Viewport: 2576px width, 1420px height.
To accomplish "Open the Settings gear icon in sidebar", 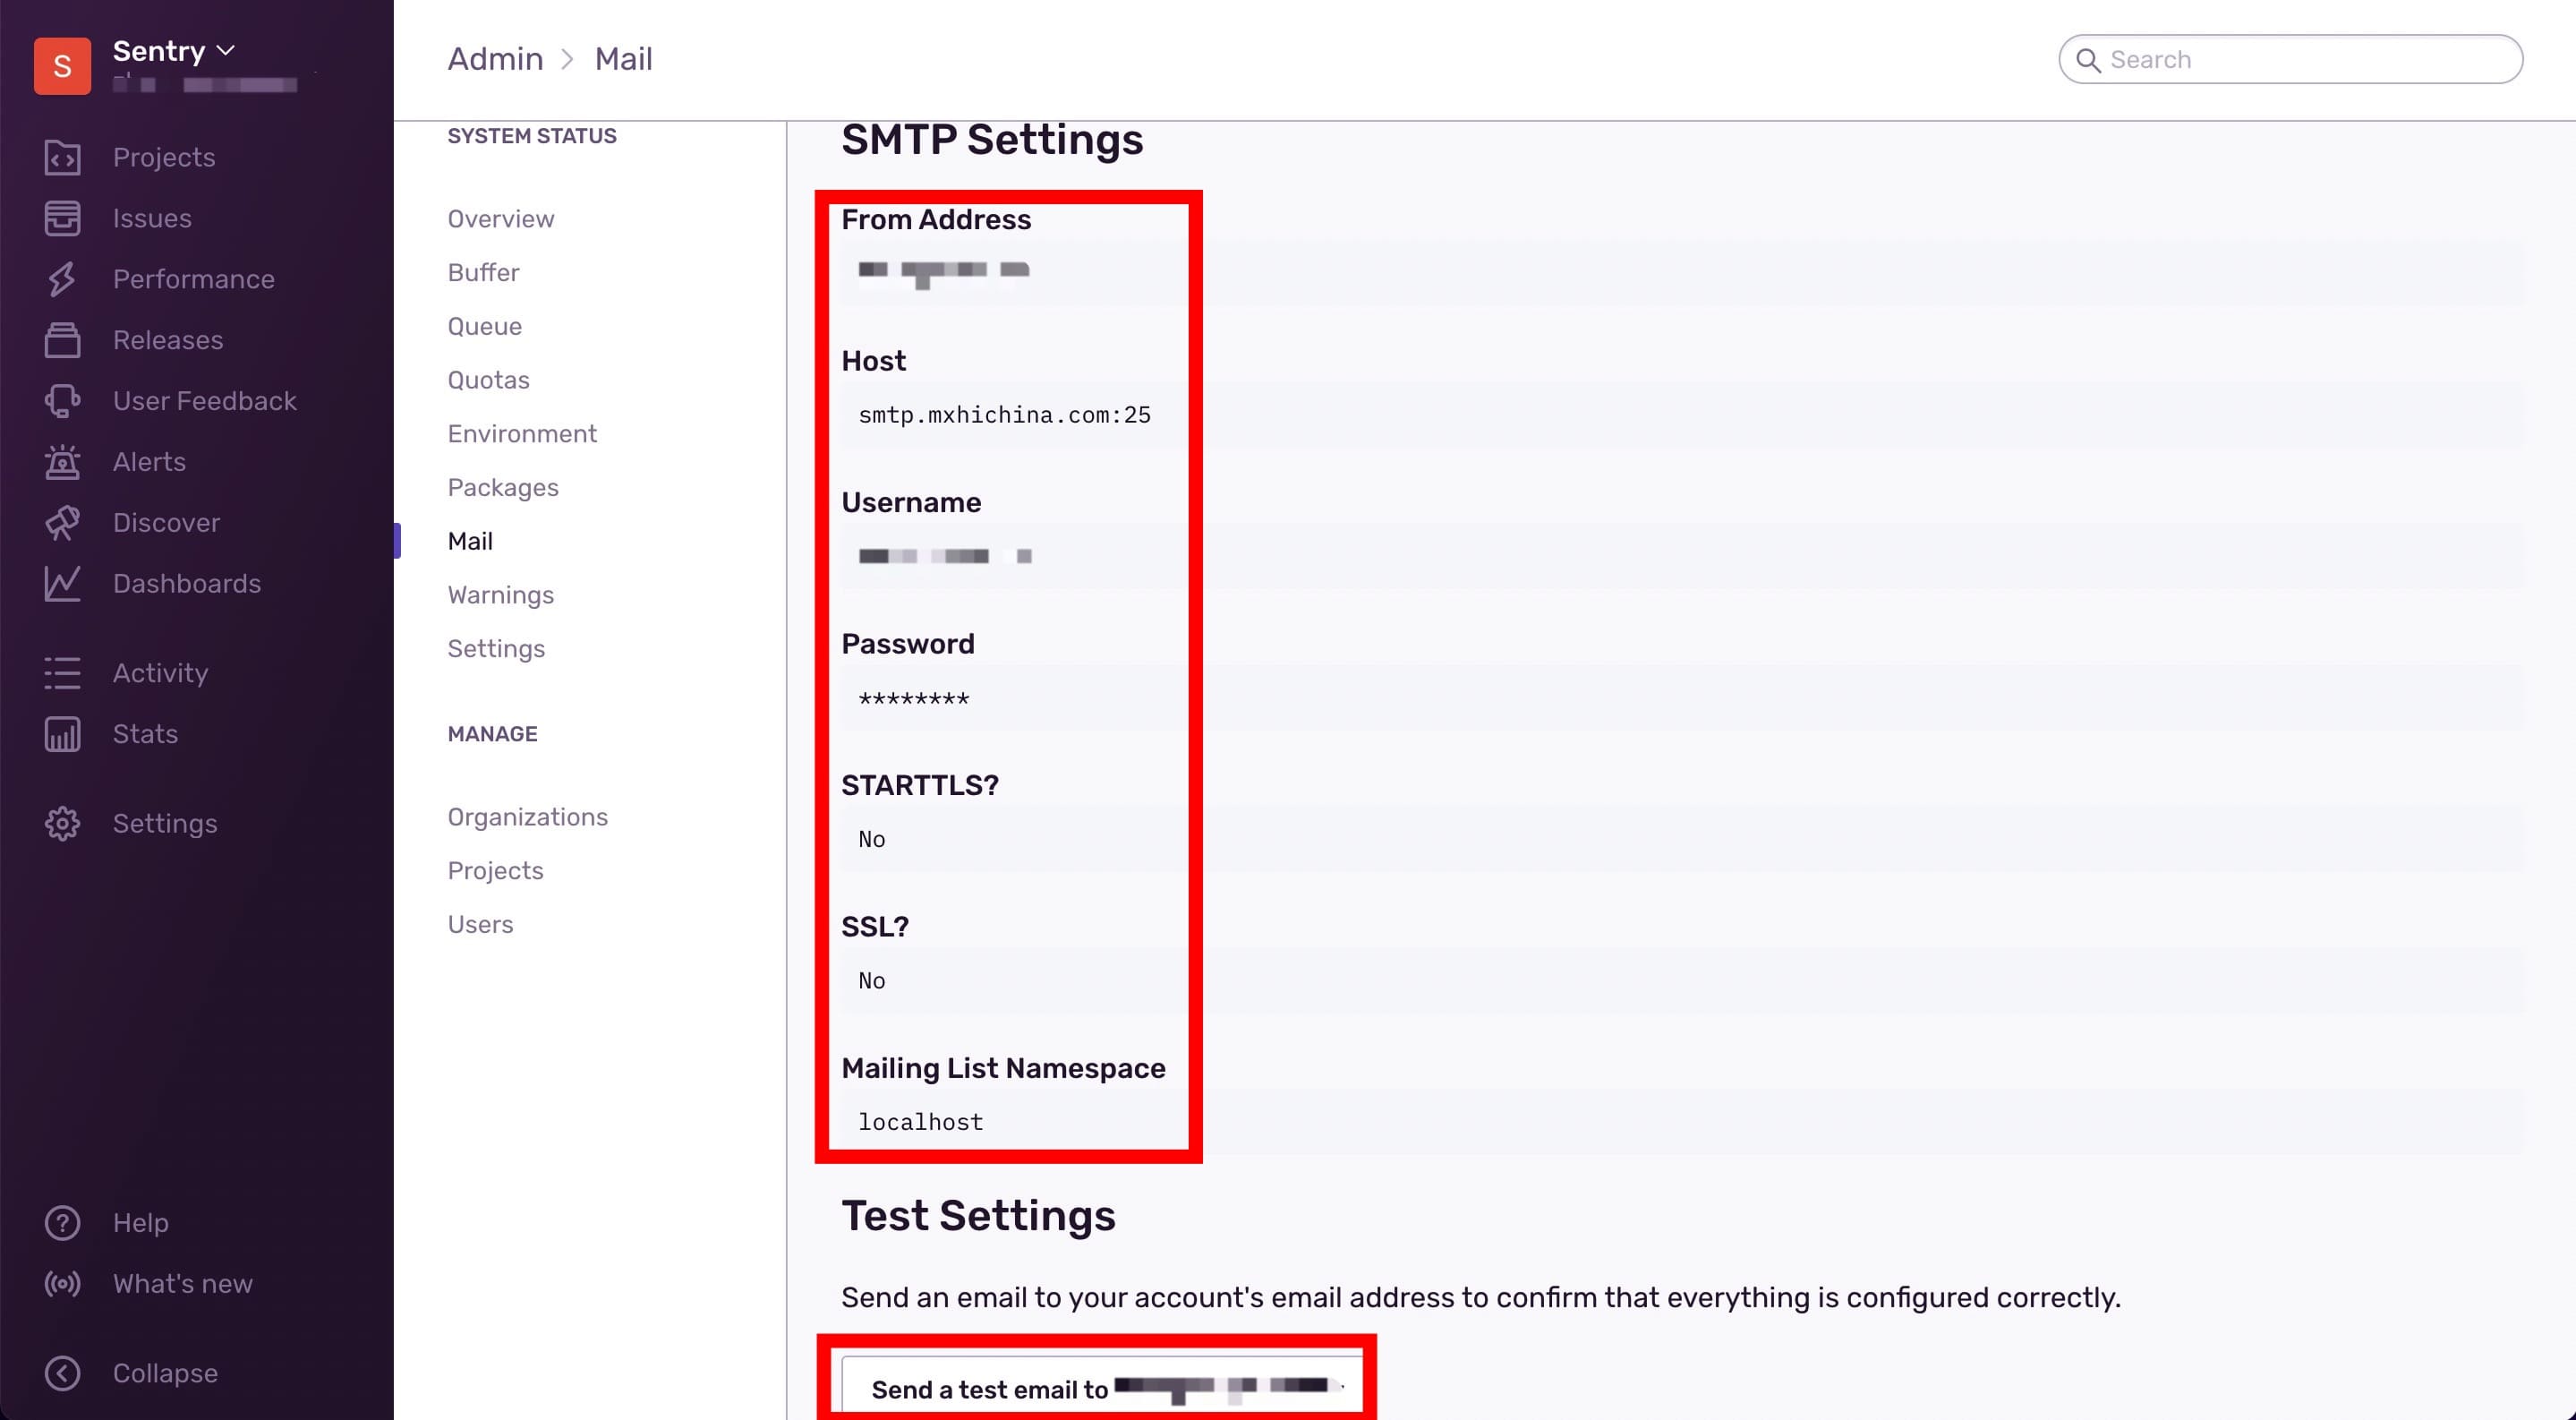I will pyautogui.click(x=62, y=824).
